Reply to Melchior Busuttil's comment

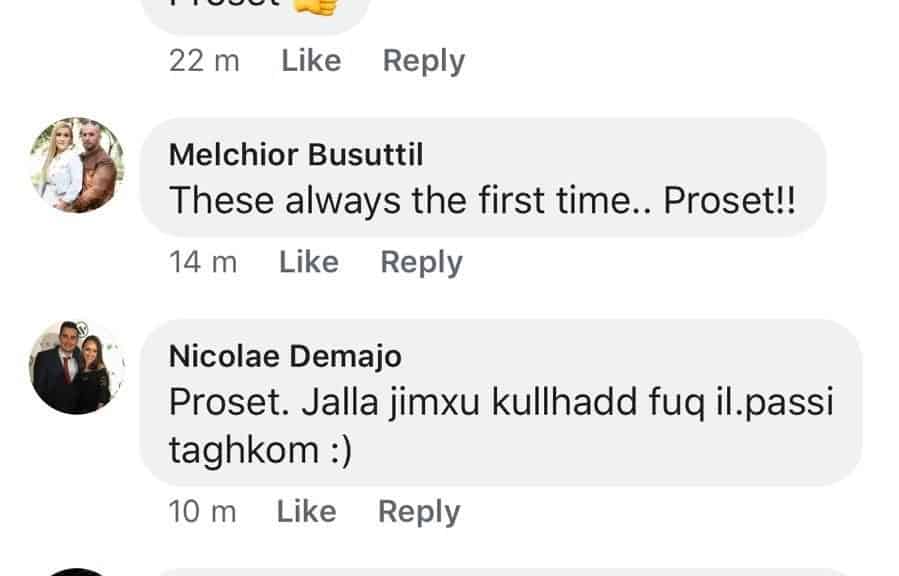click(x=421, y=262)
